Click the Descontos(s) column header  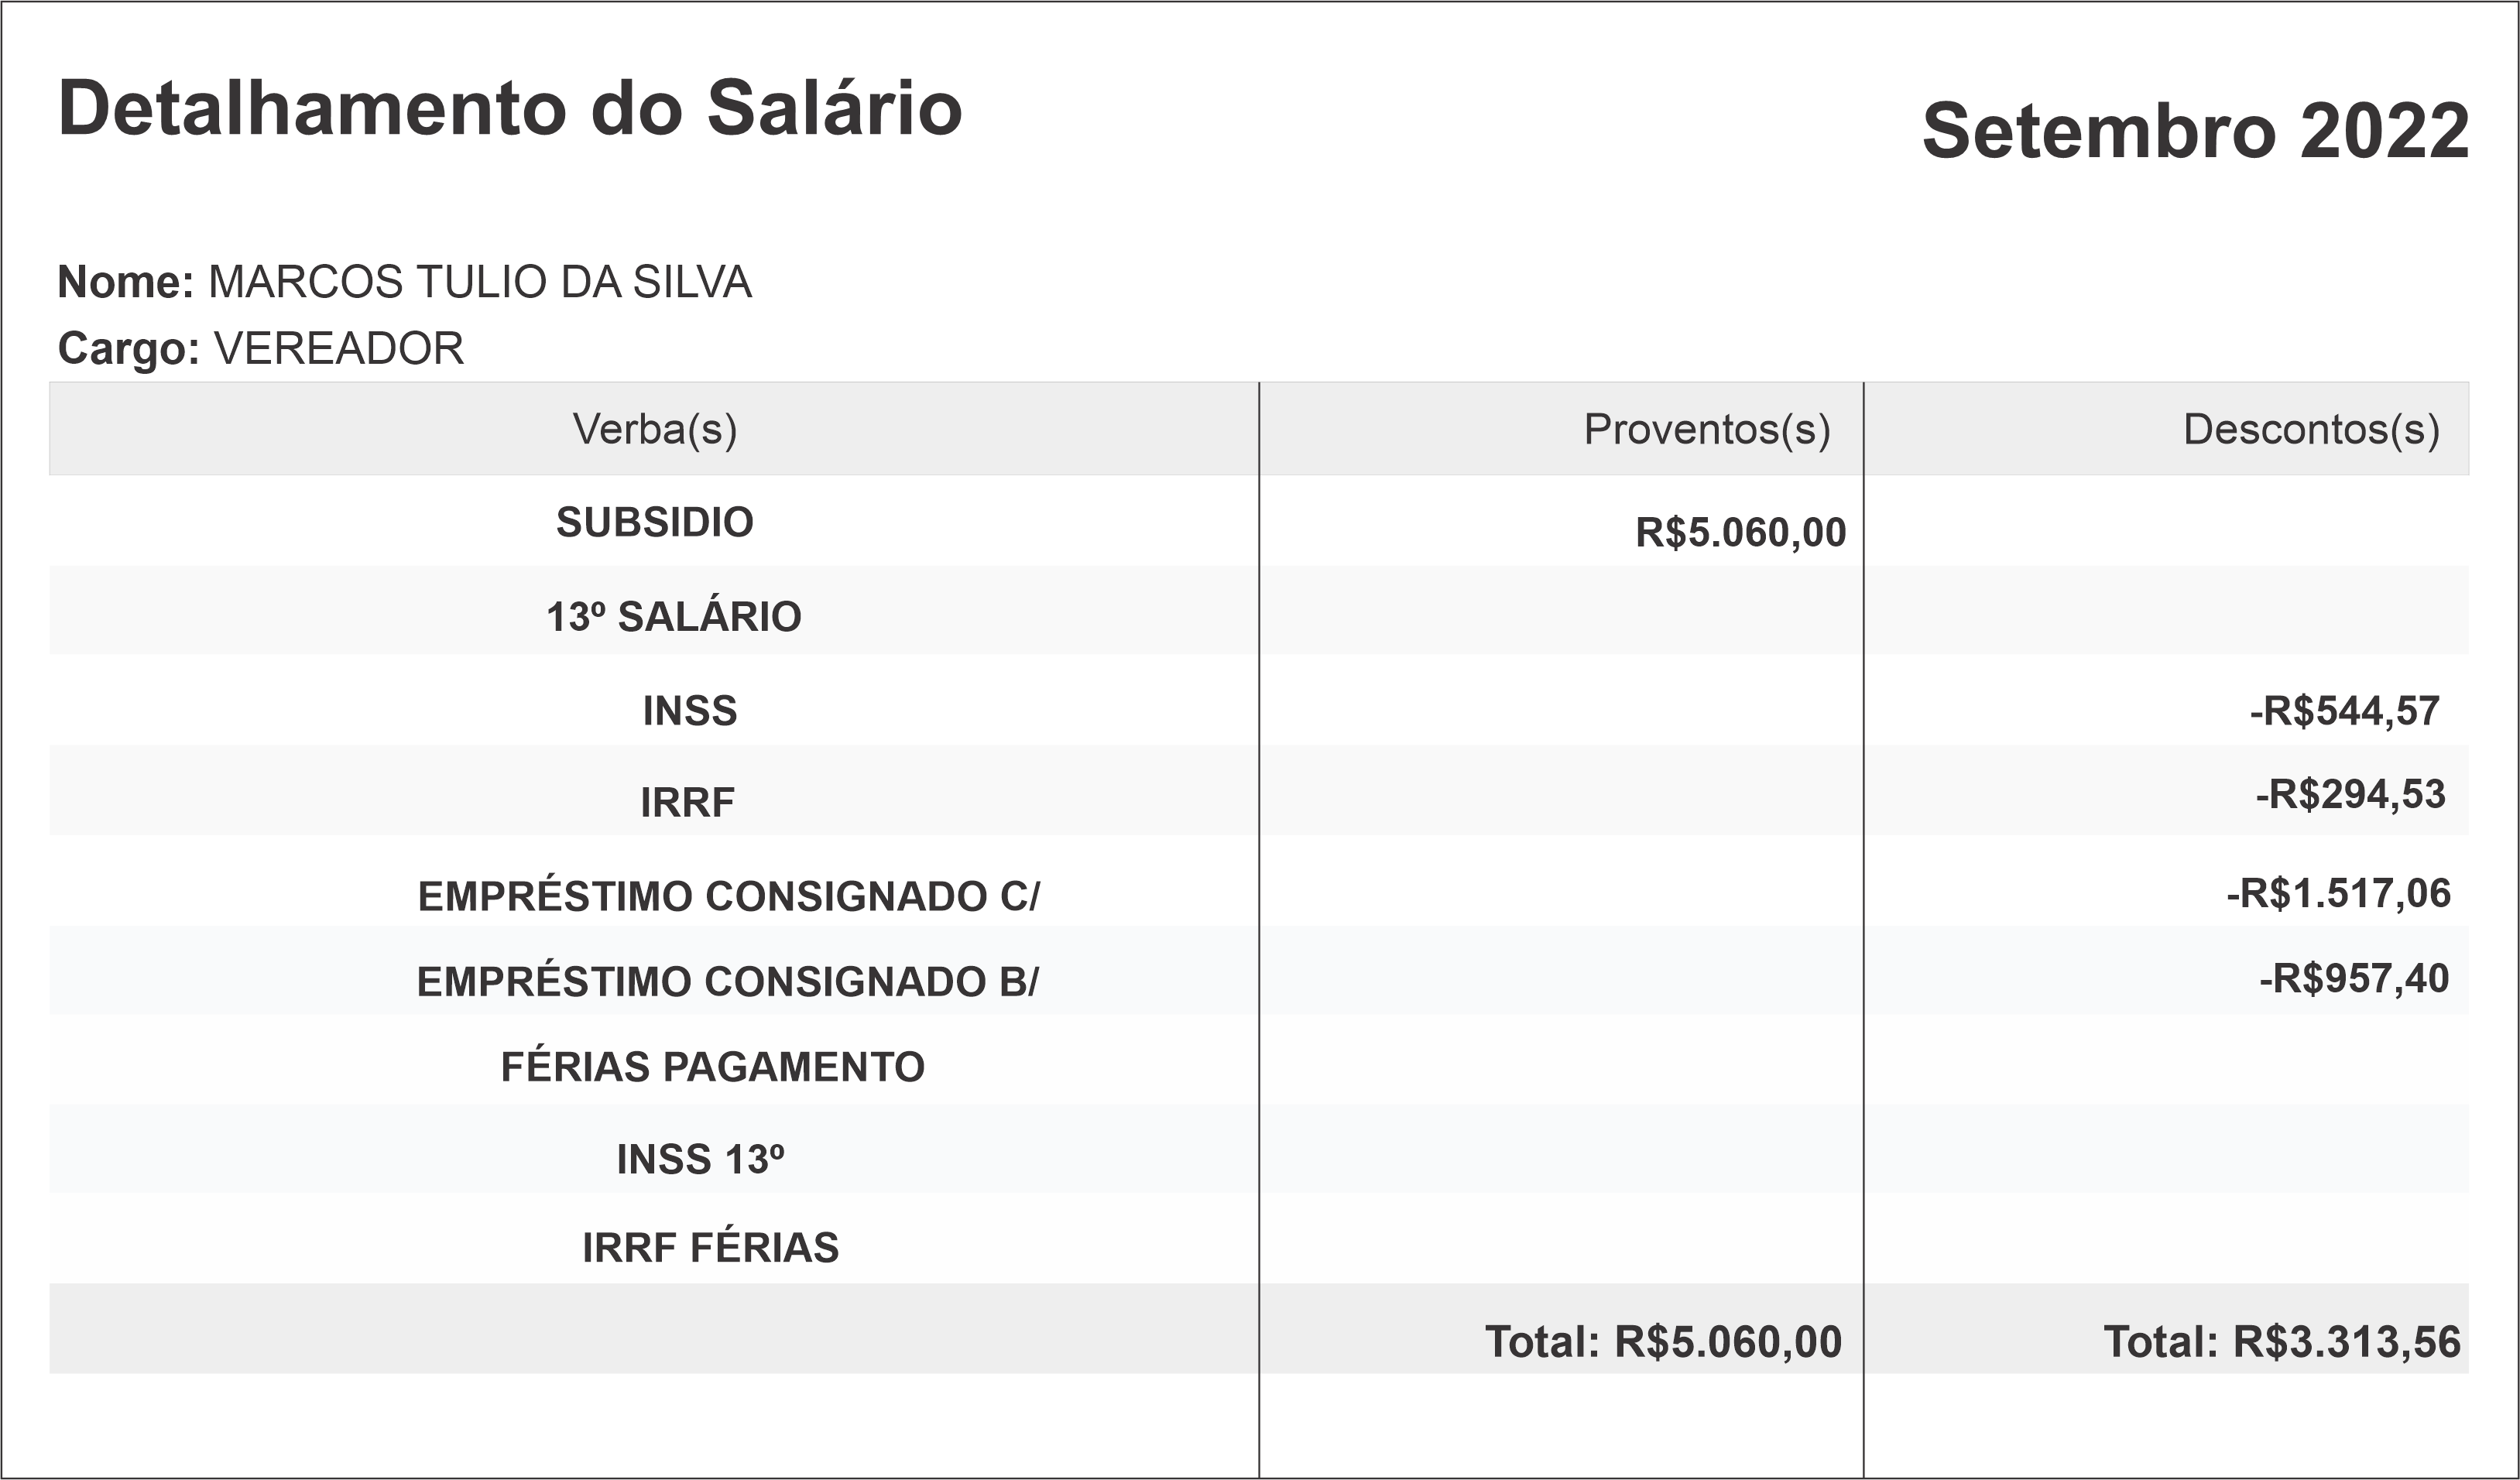tap(2311, 429)
